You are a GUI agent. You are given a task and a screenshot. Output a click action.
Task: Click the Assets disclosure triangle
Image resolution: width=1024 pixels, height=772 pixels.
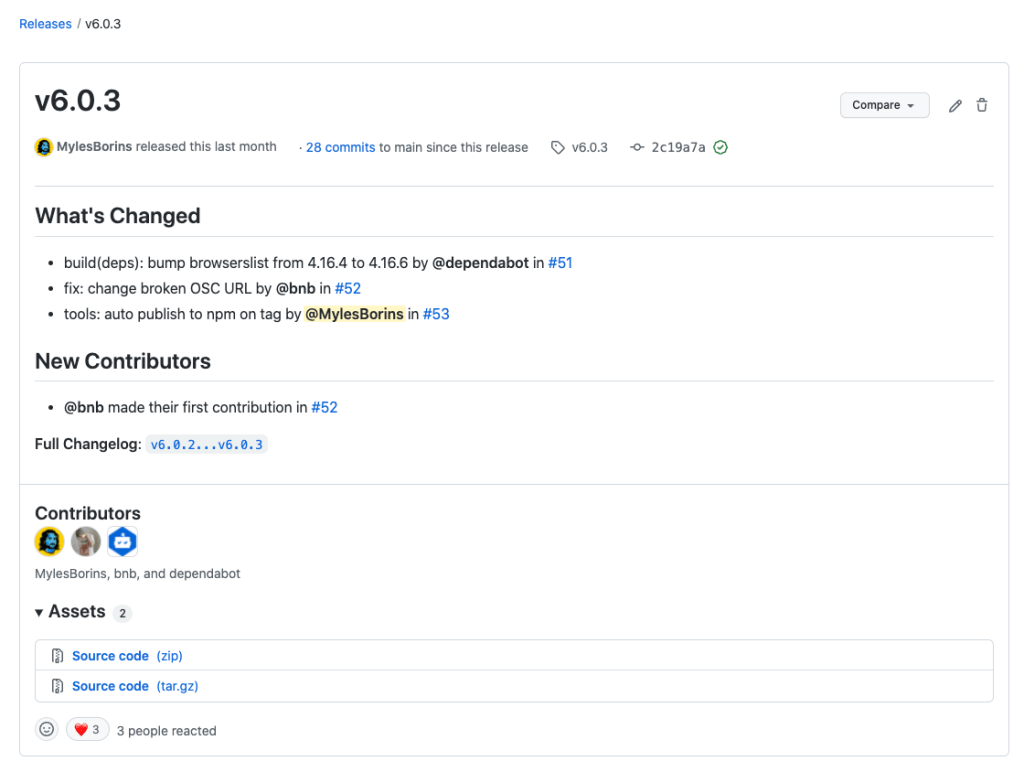point(38,611)
